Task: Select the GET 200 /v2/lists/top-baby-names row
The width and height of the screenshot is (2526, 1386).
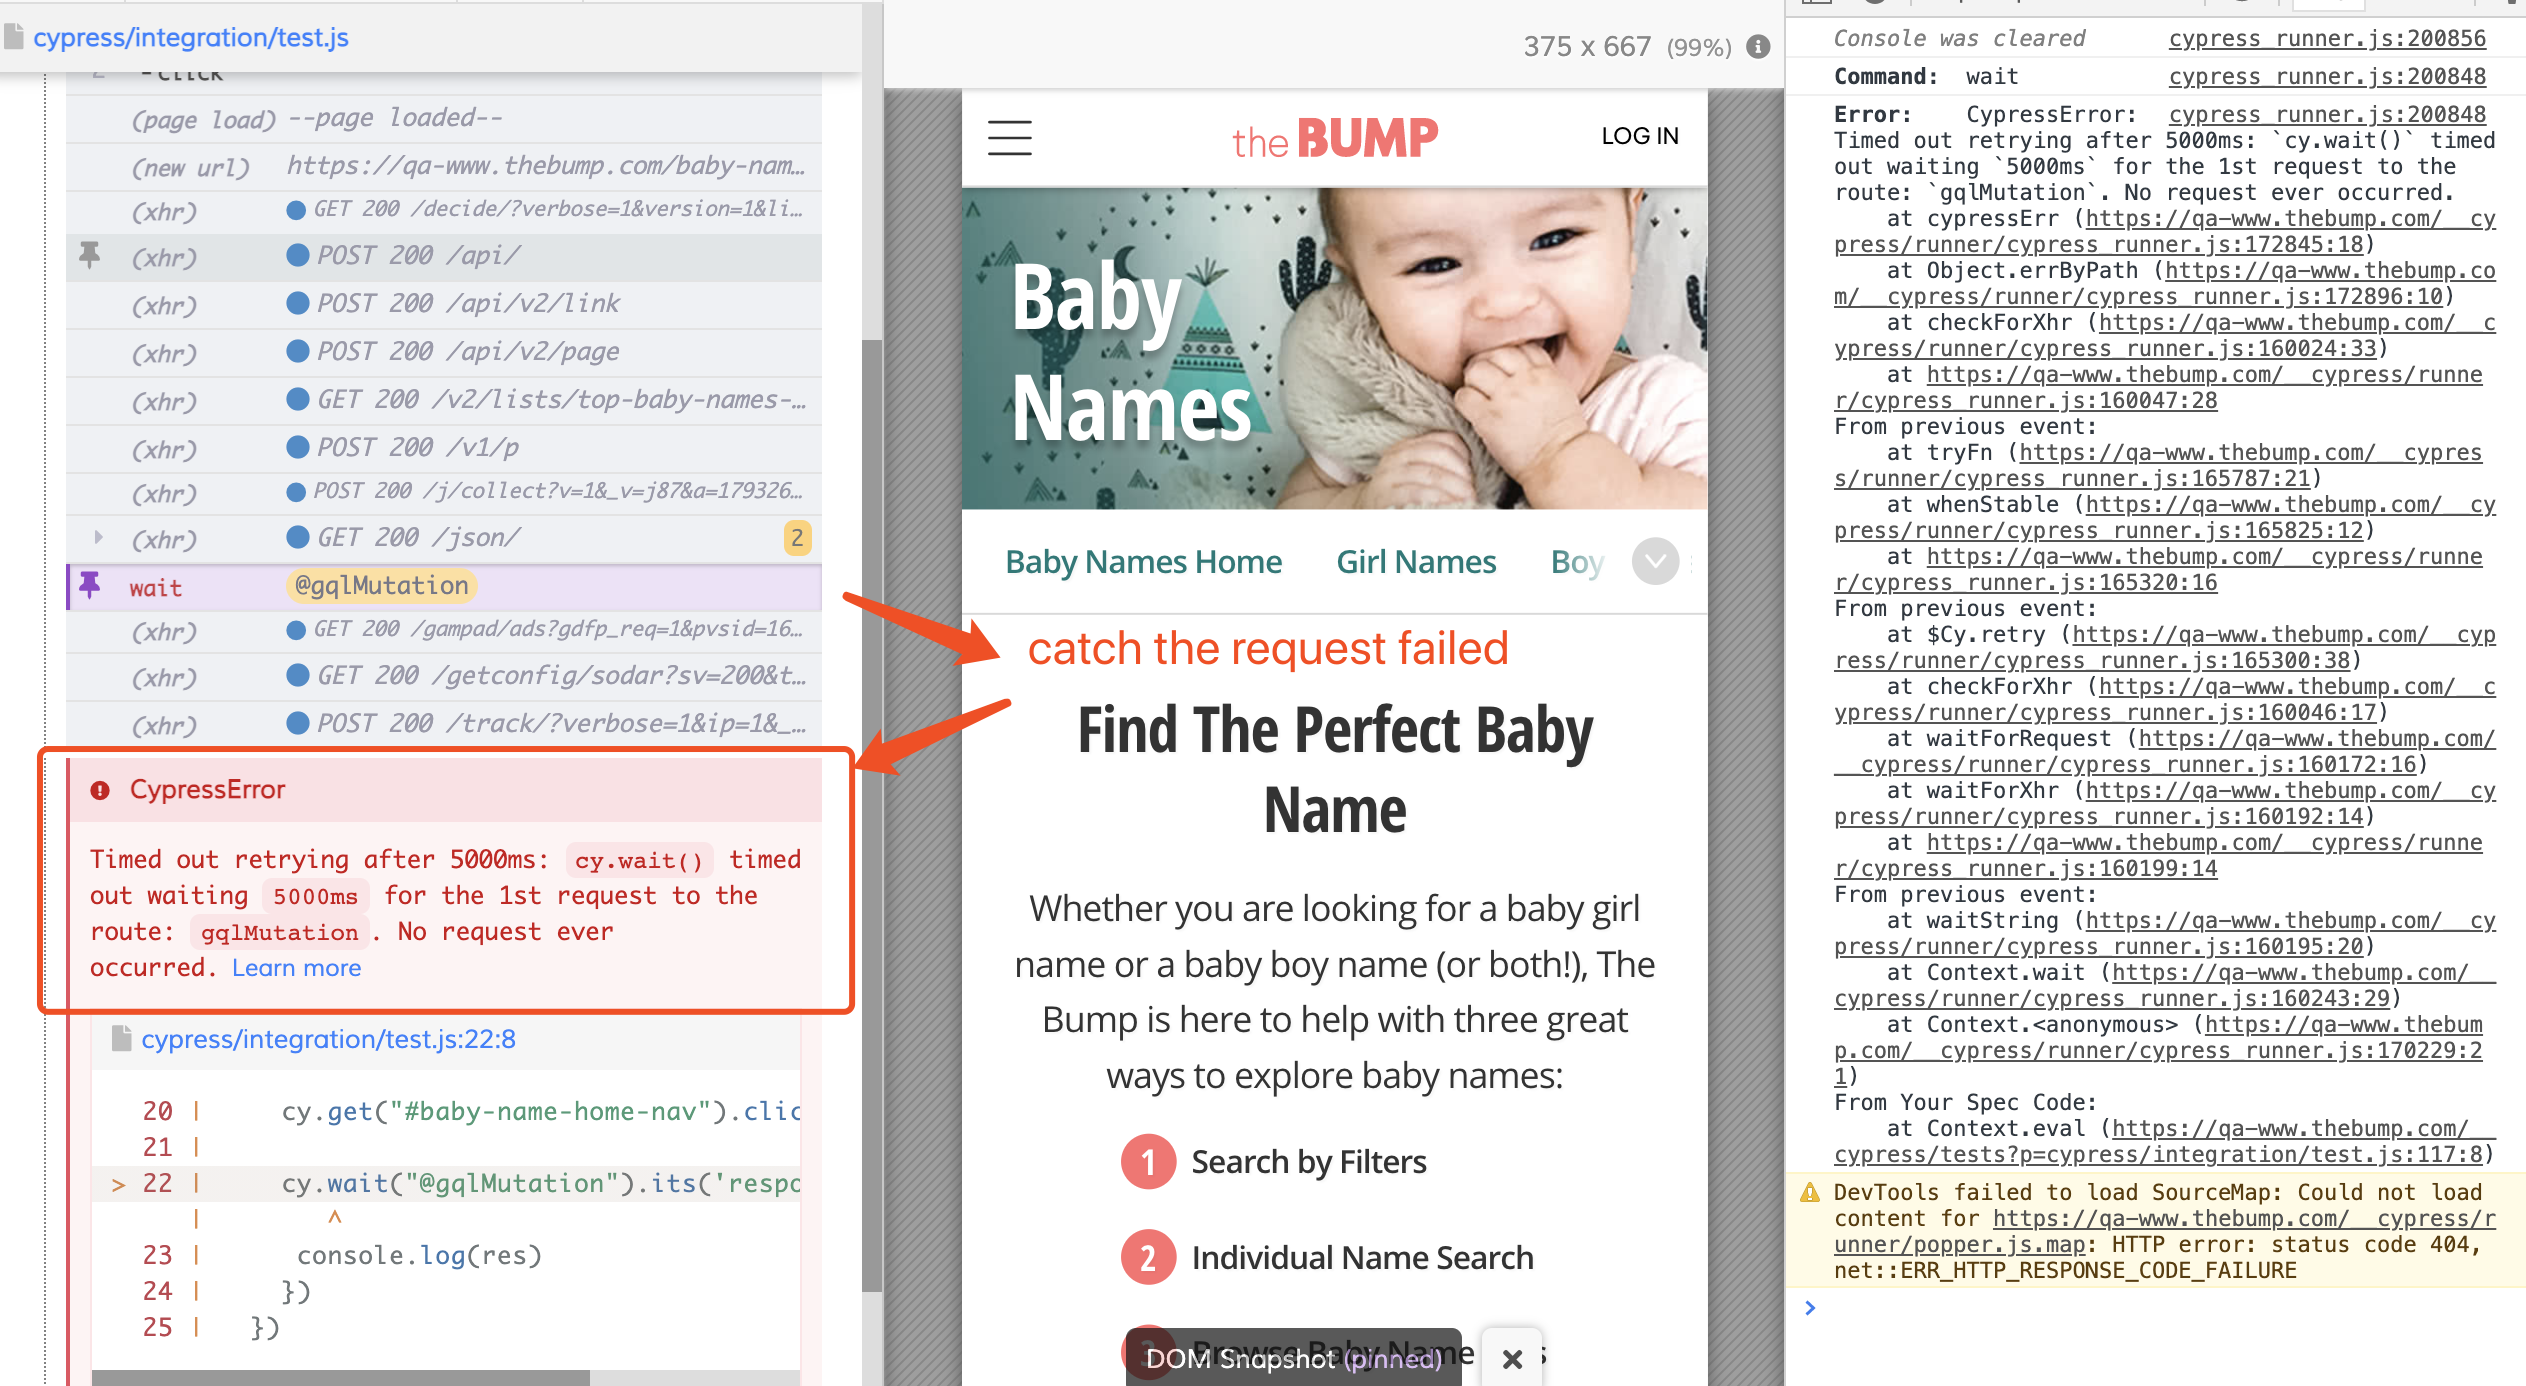Action: 444,400
